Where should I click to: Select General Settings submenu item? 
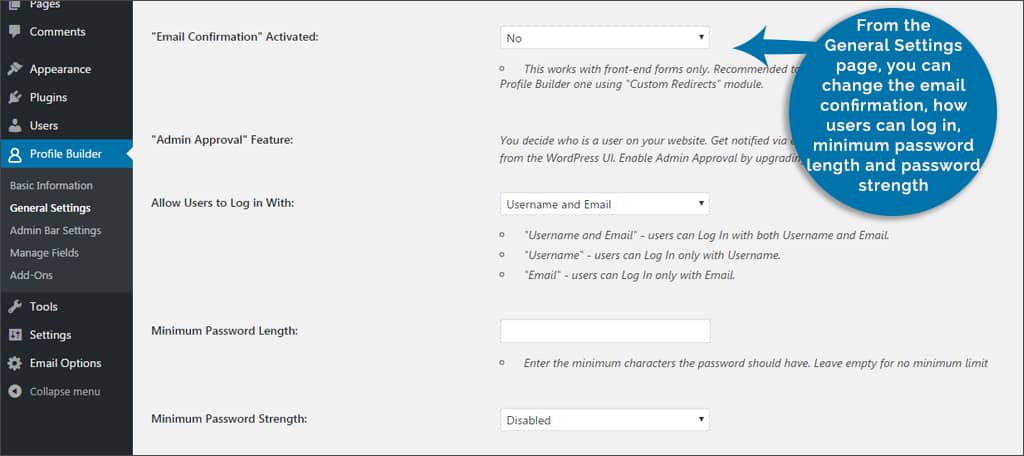coord(50,208)
